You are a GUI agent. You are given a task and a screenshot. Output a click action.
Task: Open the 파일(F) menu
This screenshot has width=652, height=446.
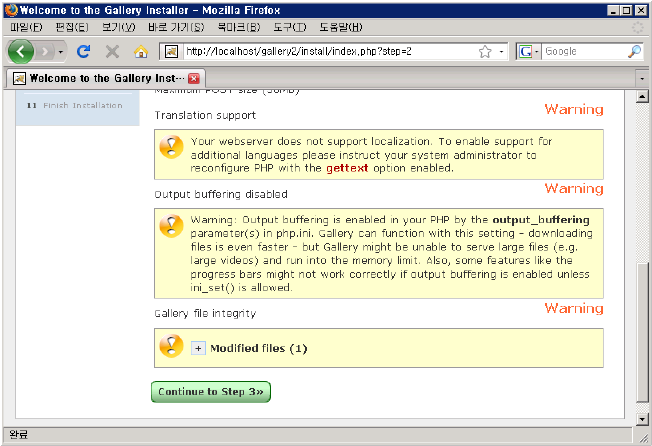26,27
